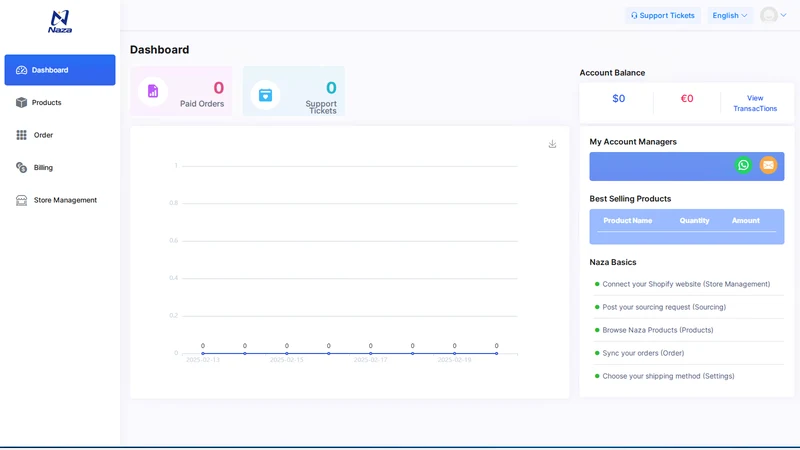Click the Products box icon
800x450 pixels.
pos(21,103)
